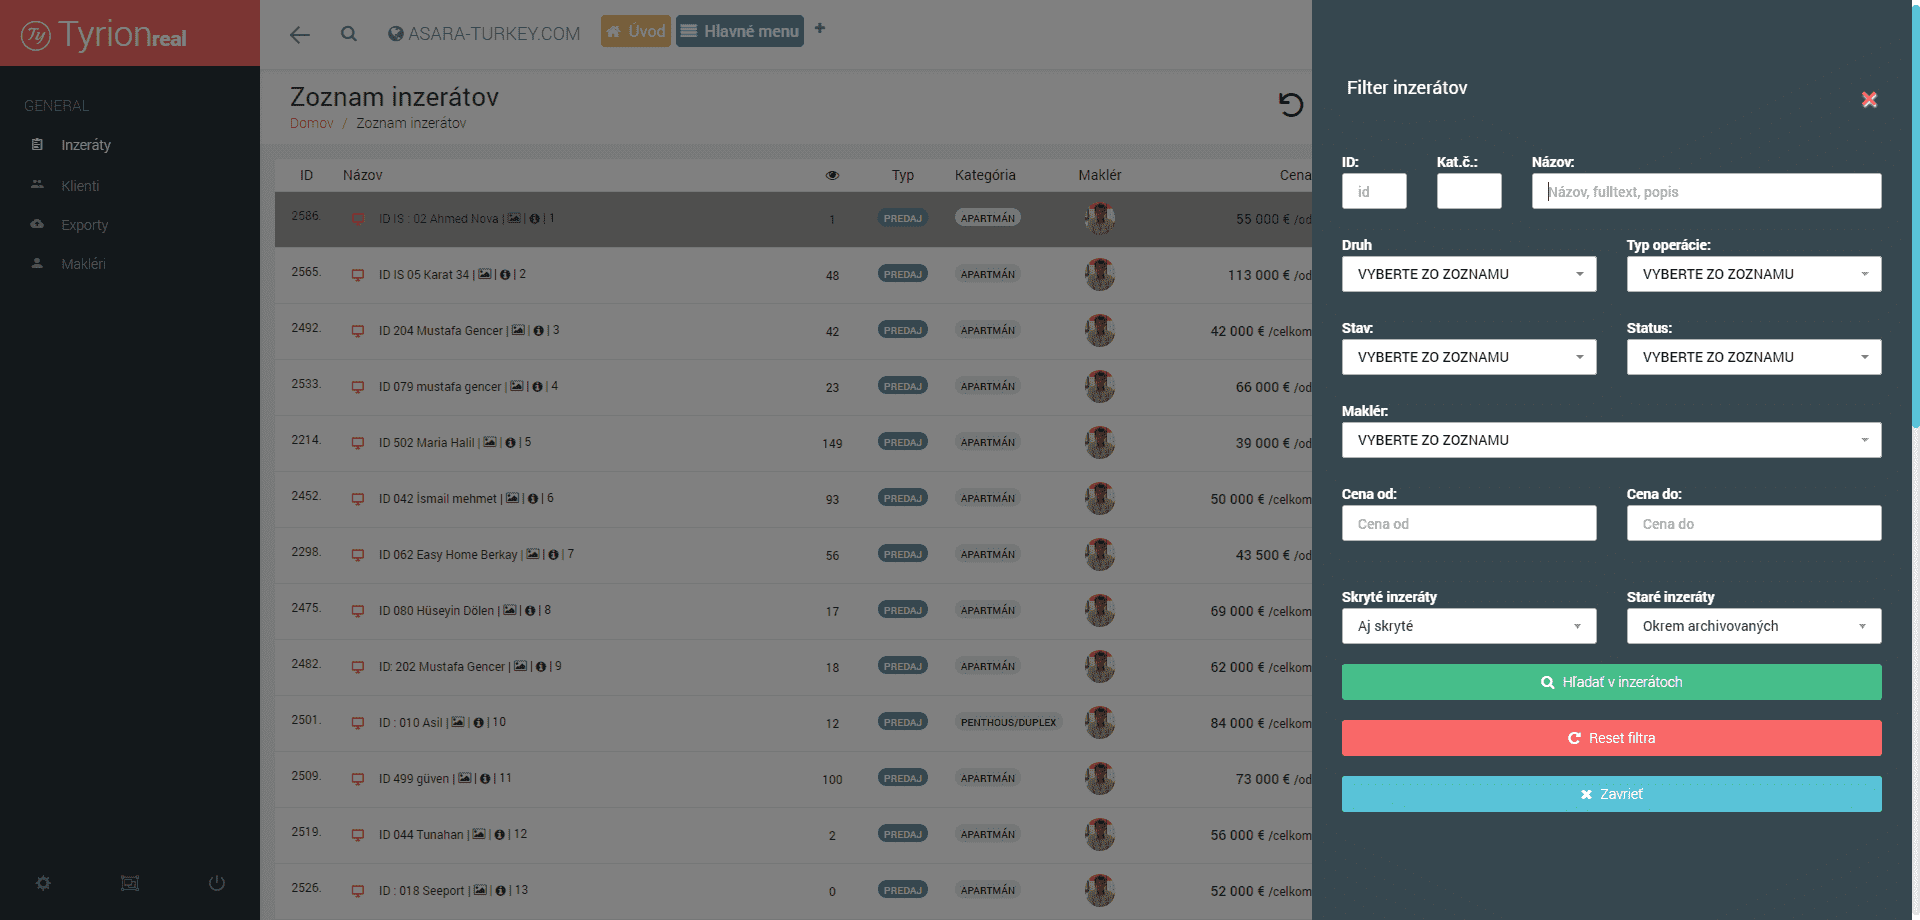Select Exporty in the sidebar

[84, 225]
